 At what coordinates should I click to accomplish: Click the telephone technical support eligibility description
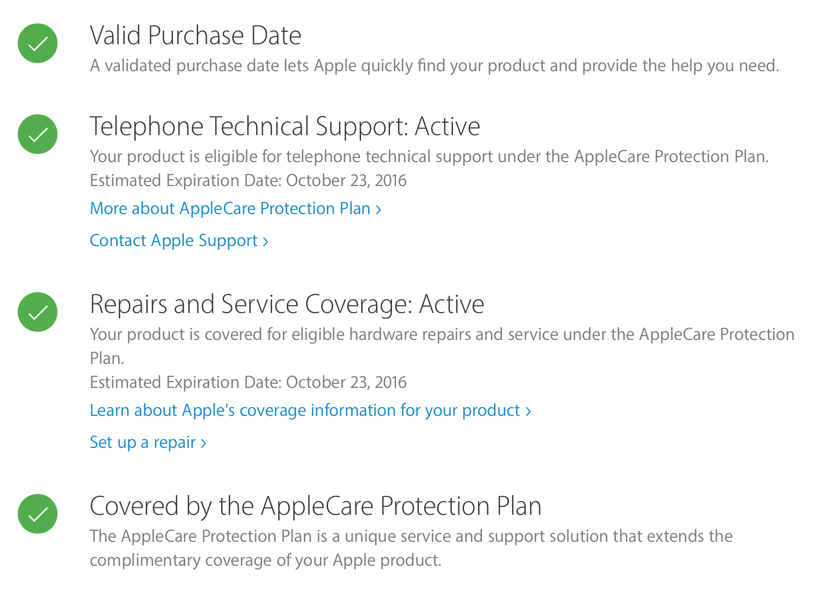429,157
